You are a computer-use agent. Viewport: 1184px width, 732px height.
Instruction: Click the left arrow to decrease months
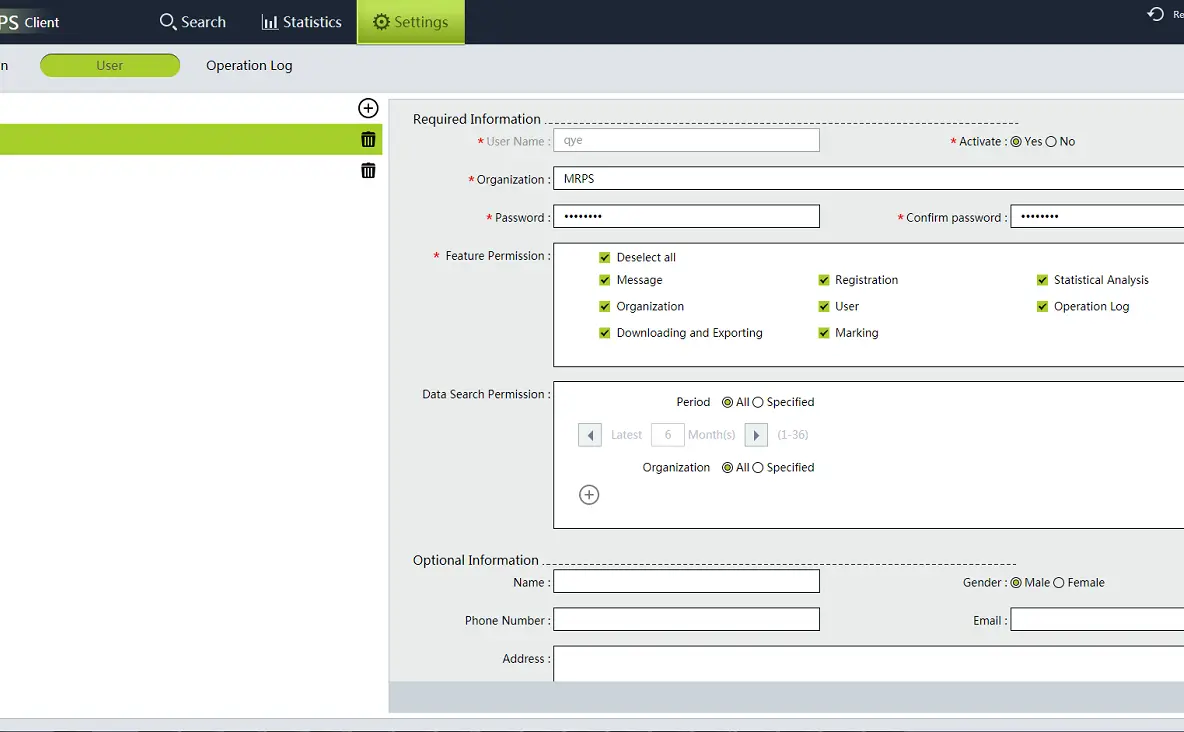point(589,434)
